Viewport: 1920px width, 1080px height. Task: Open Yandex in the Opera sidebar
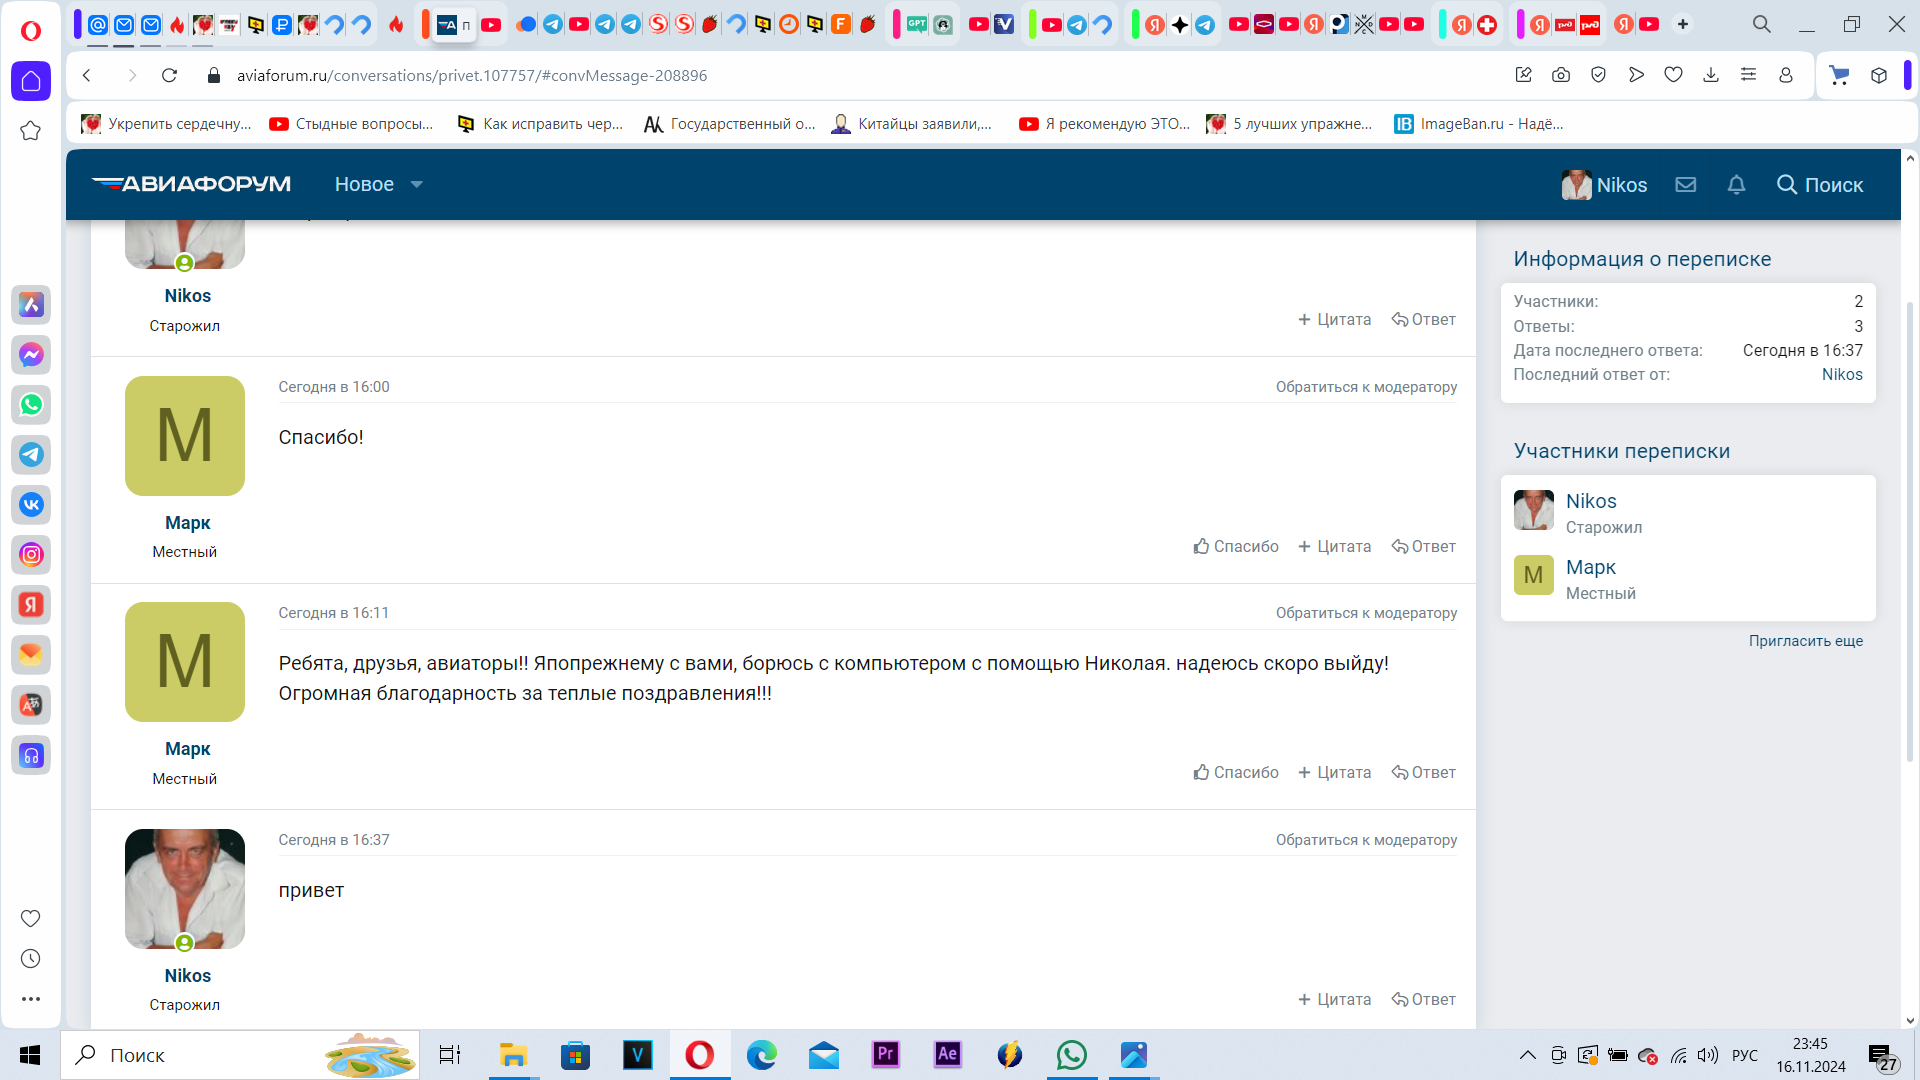click(x=31, y=604)
